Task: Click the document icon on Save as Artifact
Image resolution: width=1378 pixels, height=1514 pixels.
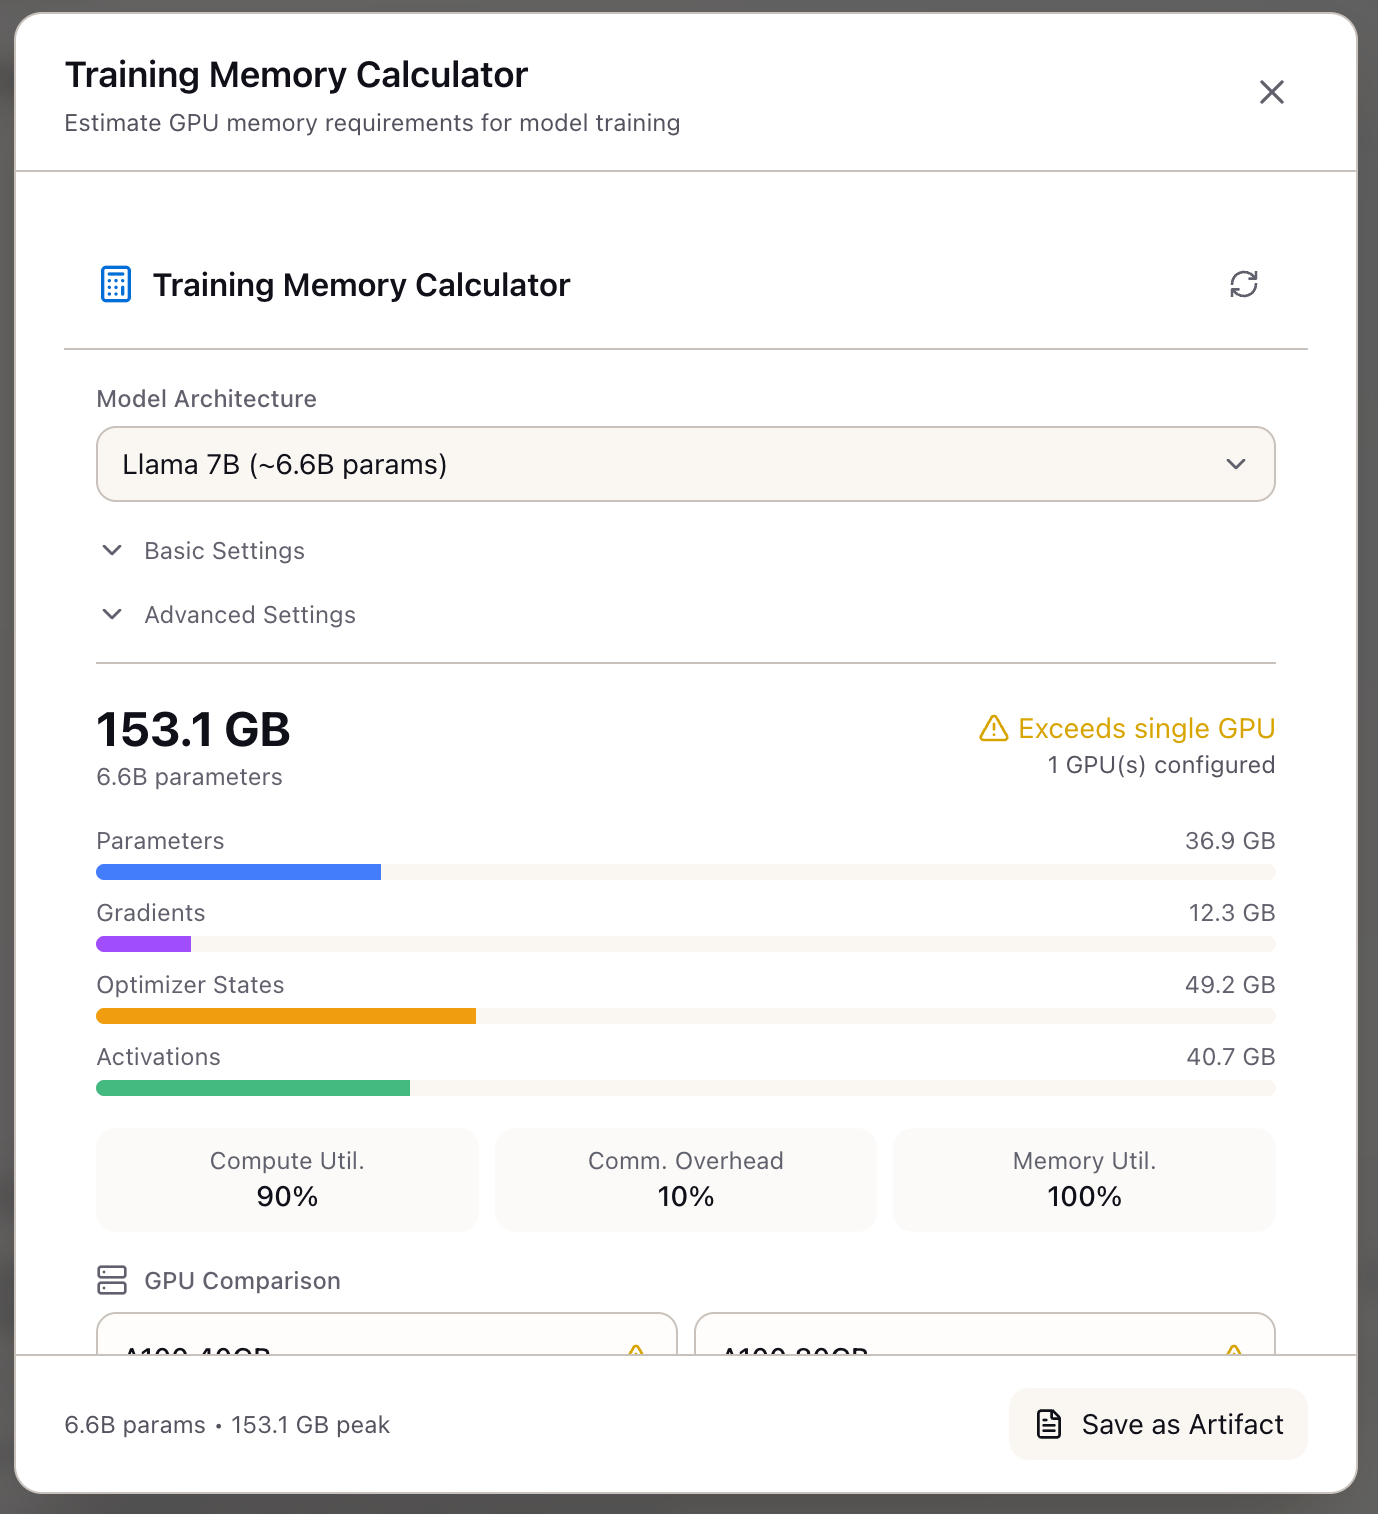Action: coord(1049,1424)
